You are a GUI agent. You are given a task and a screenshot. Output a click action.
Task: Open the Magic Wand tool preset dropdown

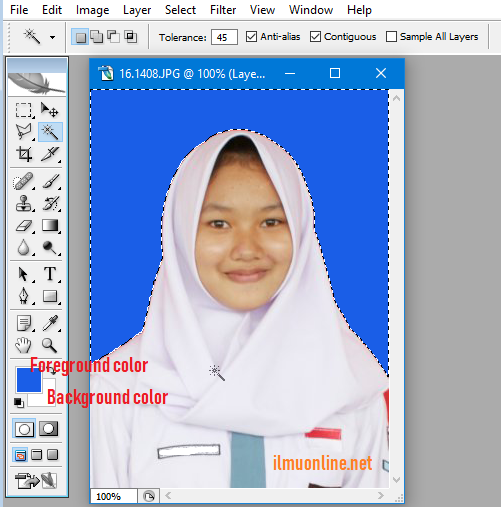click(53, 37)
